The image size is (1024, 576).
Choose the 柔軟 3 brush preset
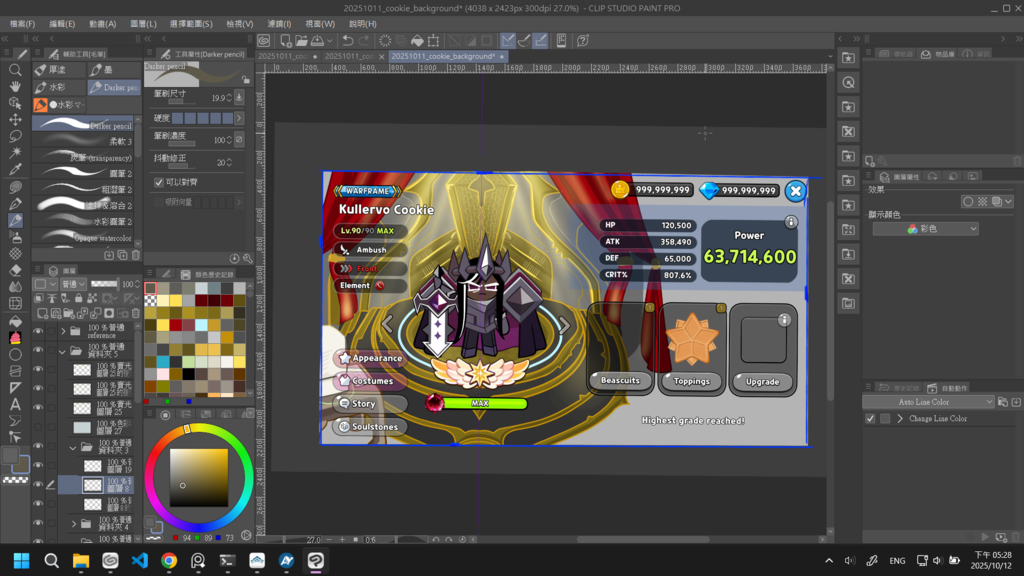coord(82,142)
